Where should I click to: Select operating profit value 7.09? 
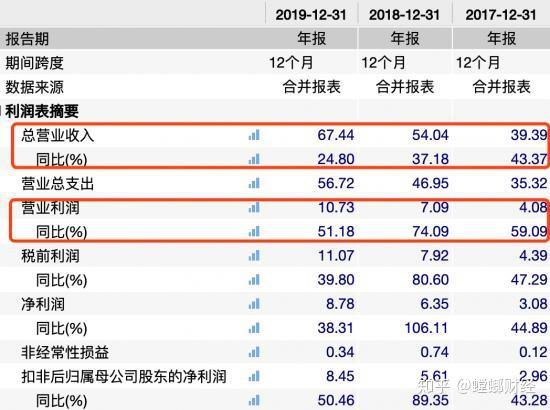(434, 207)
